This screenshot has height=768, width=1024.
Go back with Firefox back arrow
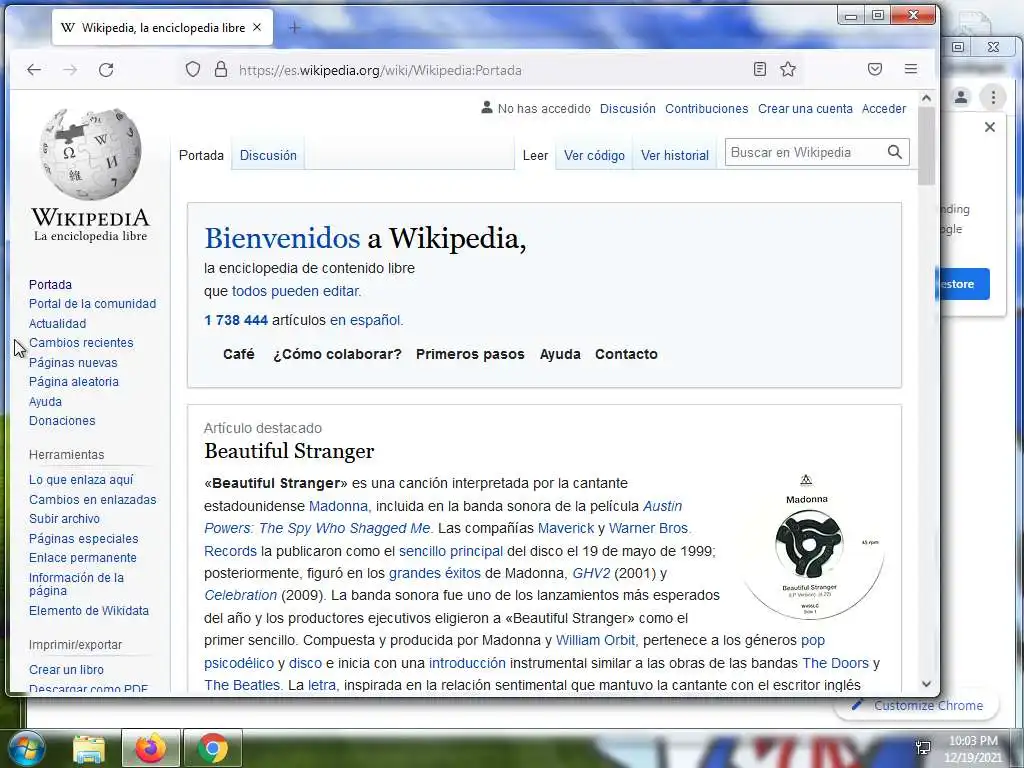tap(34, 70)
